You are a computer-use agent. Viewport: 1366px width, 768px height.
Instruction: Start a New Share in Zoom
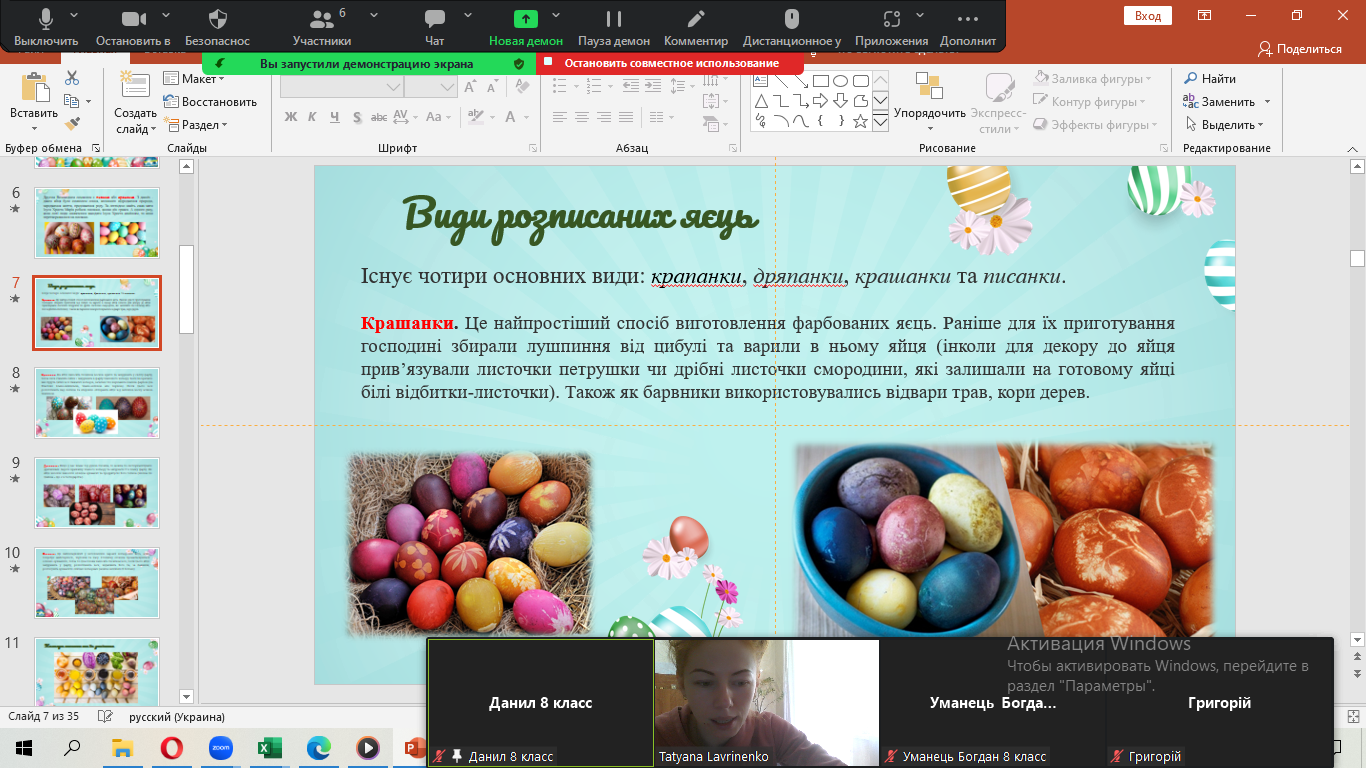point(526,26)
